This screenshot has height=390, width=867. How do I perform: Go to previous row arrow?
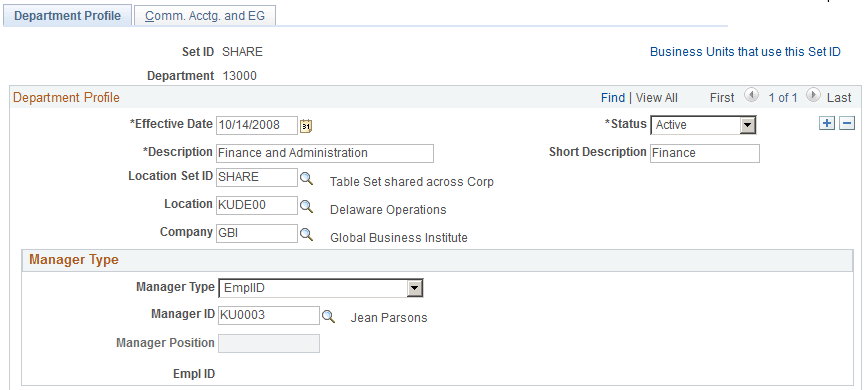pos(751,96)
